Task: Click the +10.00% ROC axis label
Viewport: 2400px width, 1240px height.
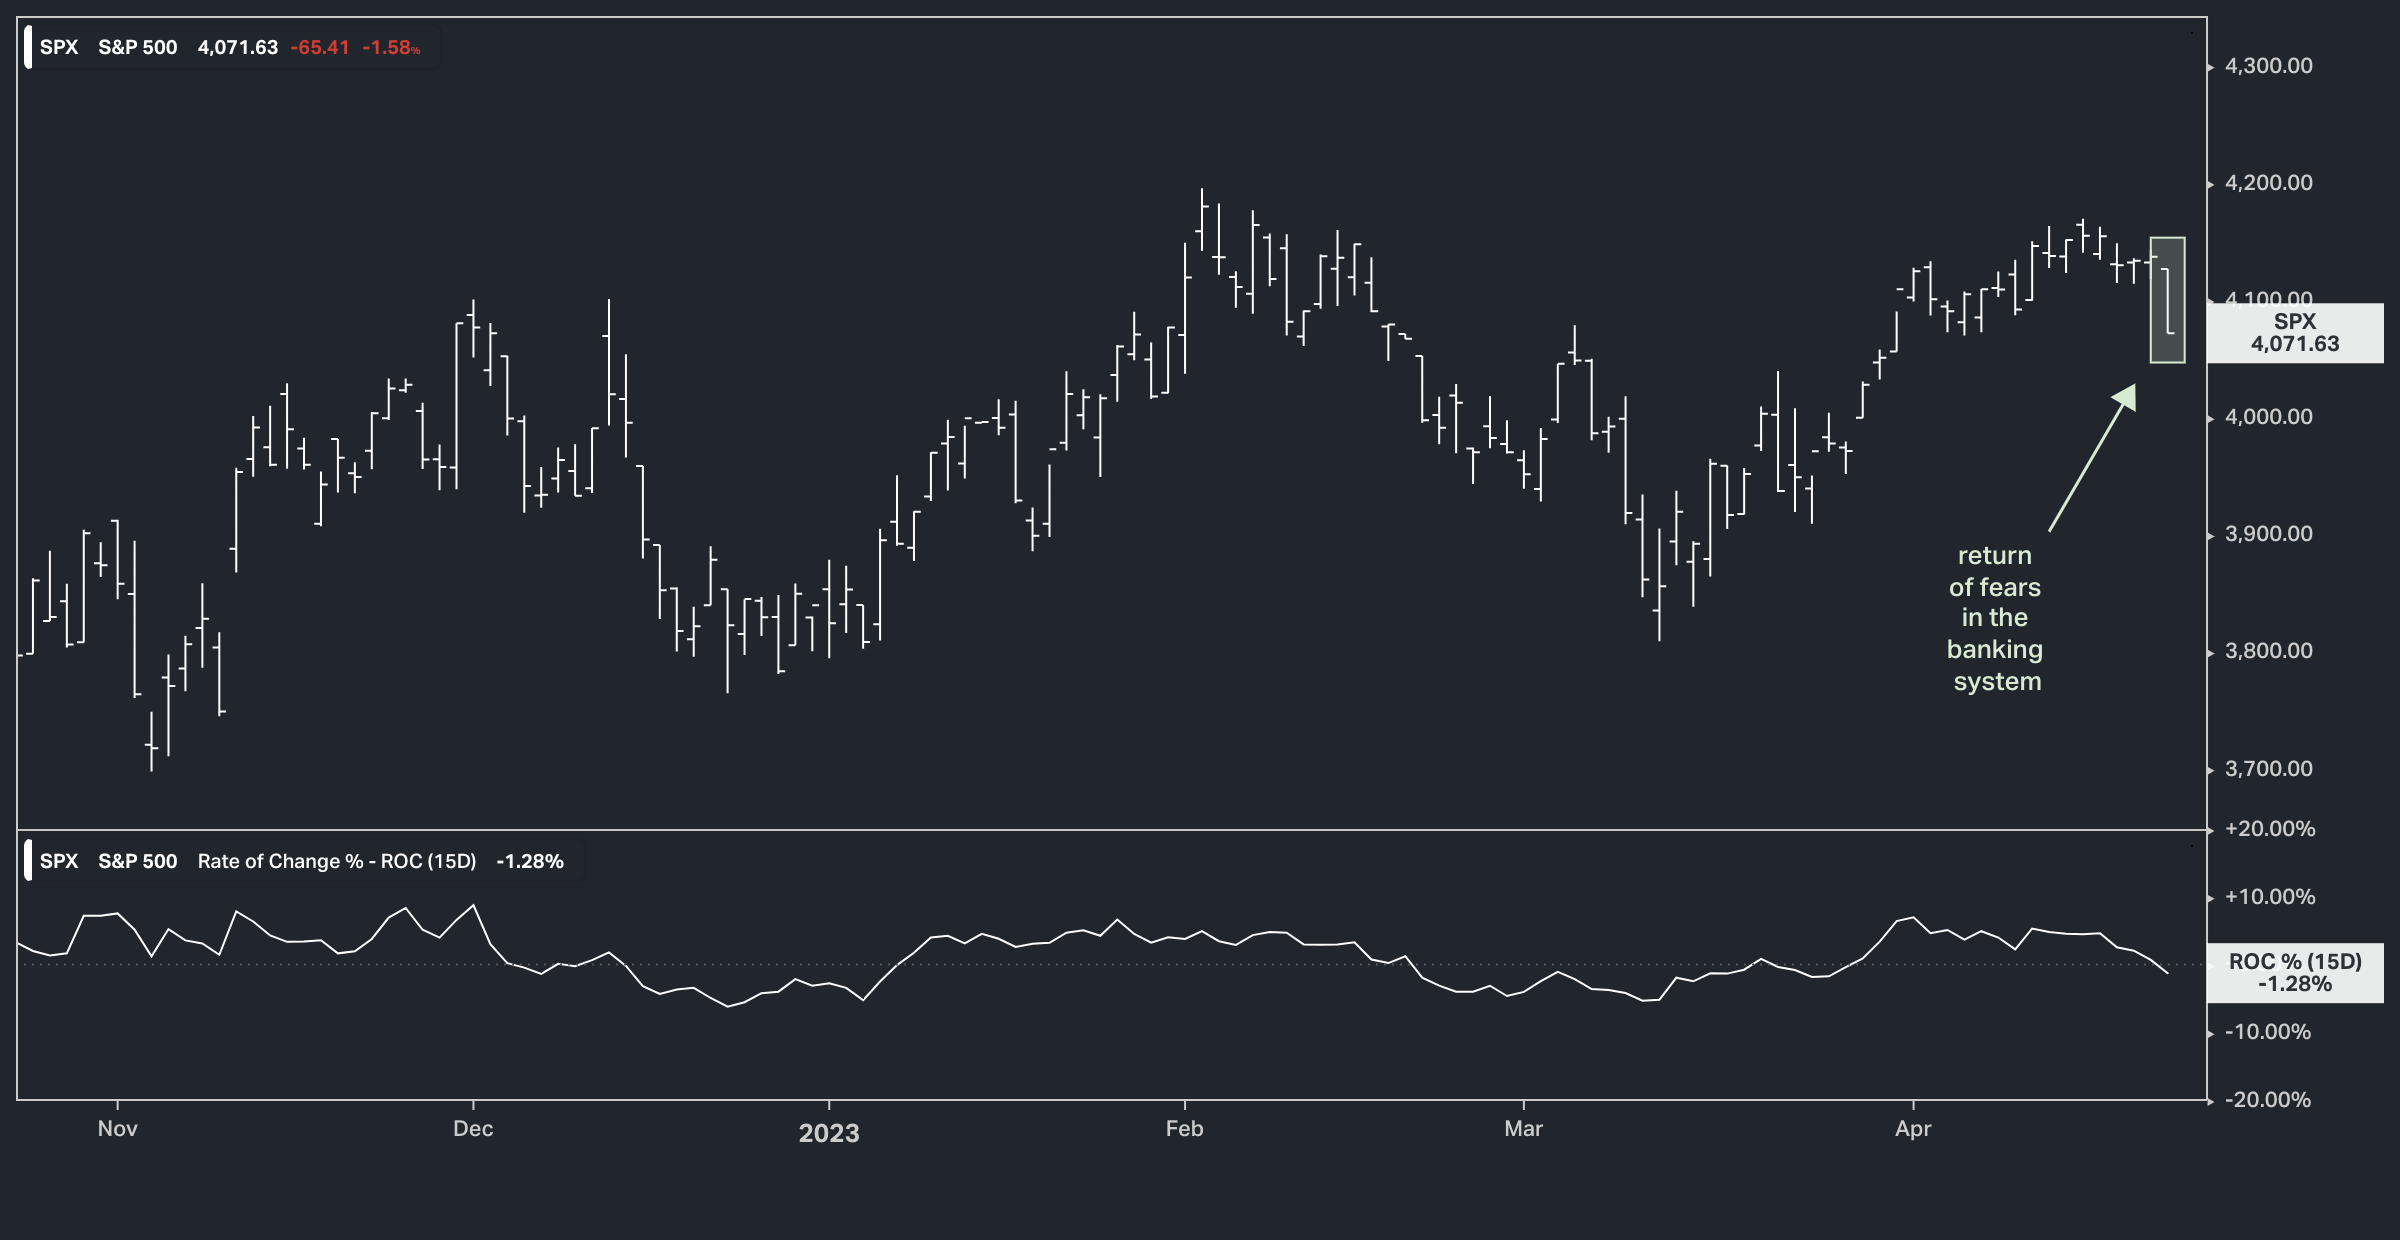Action: point(2270,897)
